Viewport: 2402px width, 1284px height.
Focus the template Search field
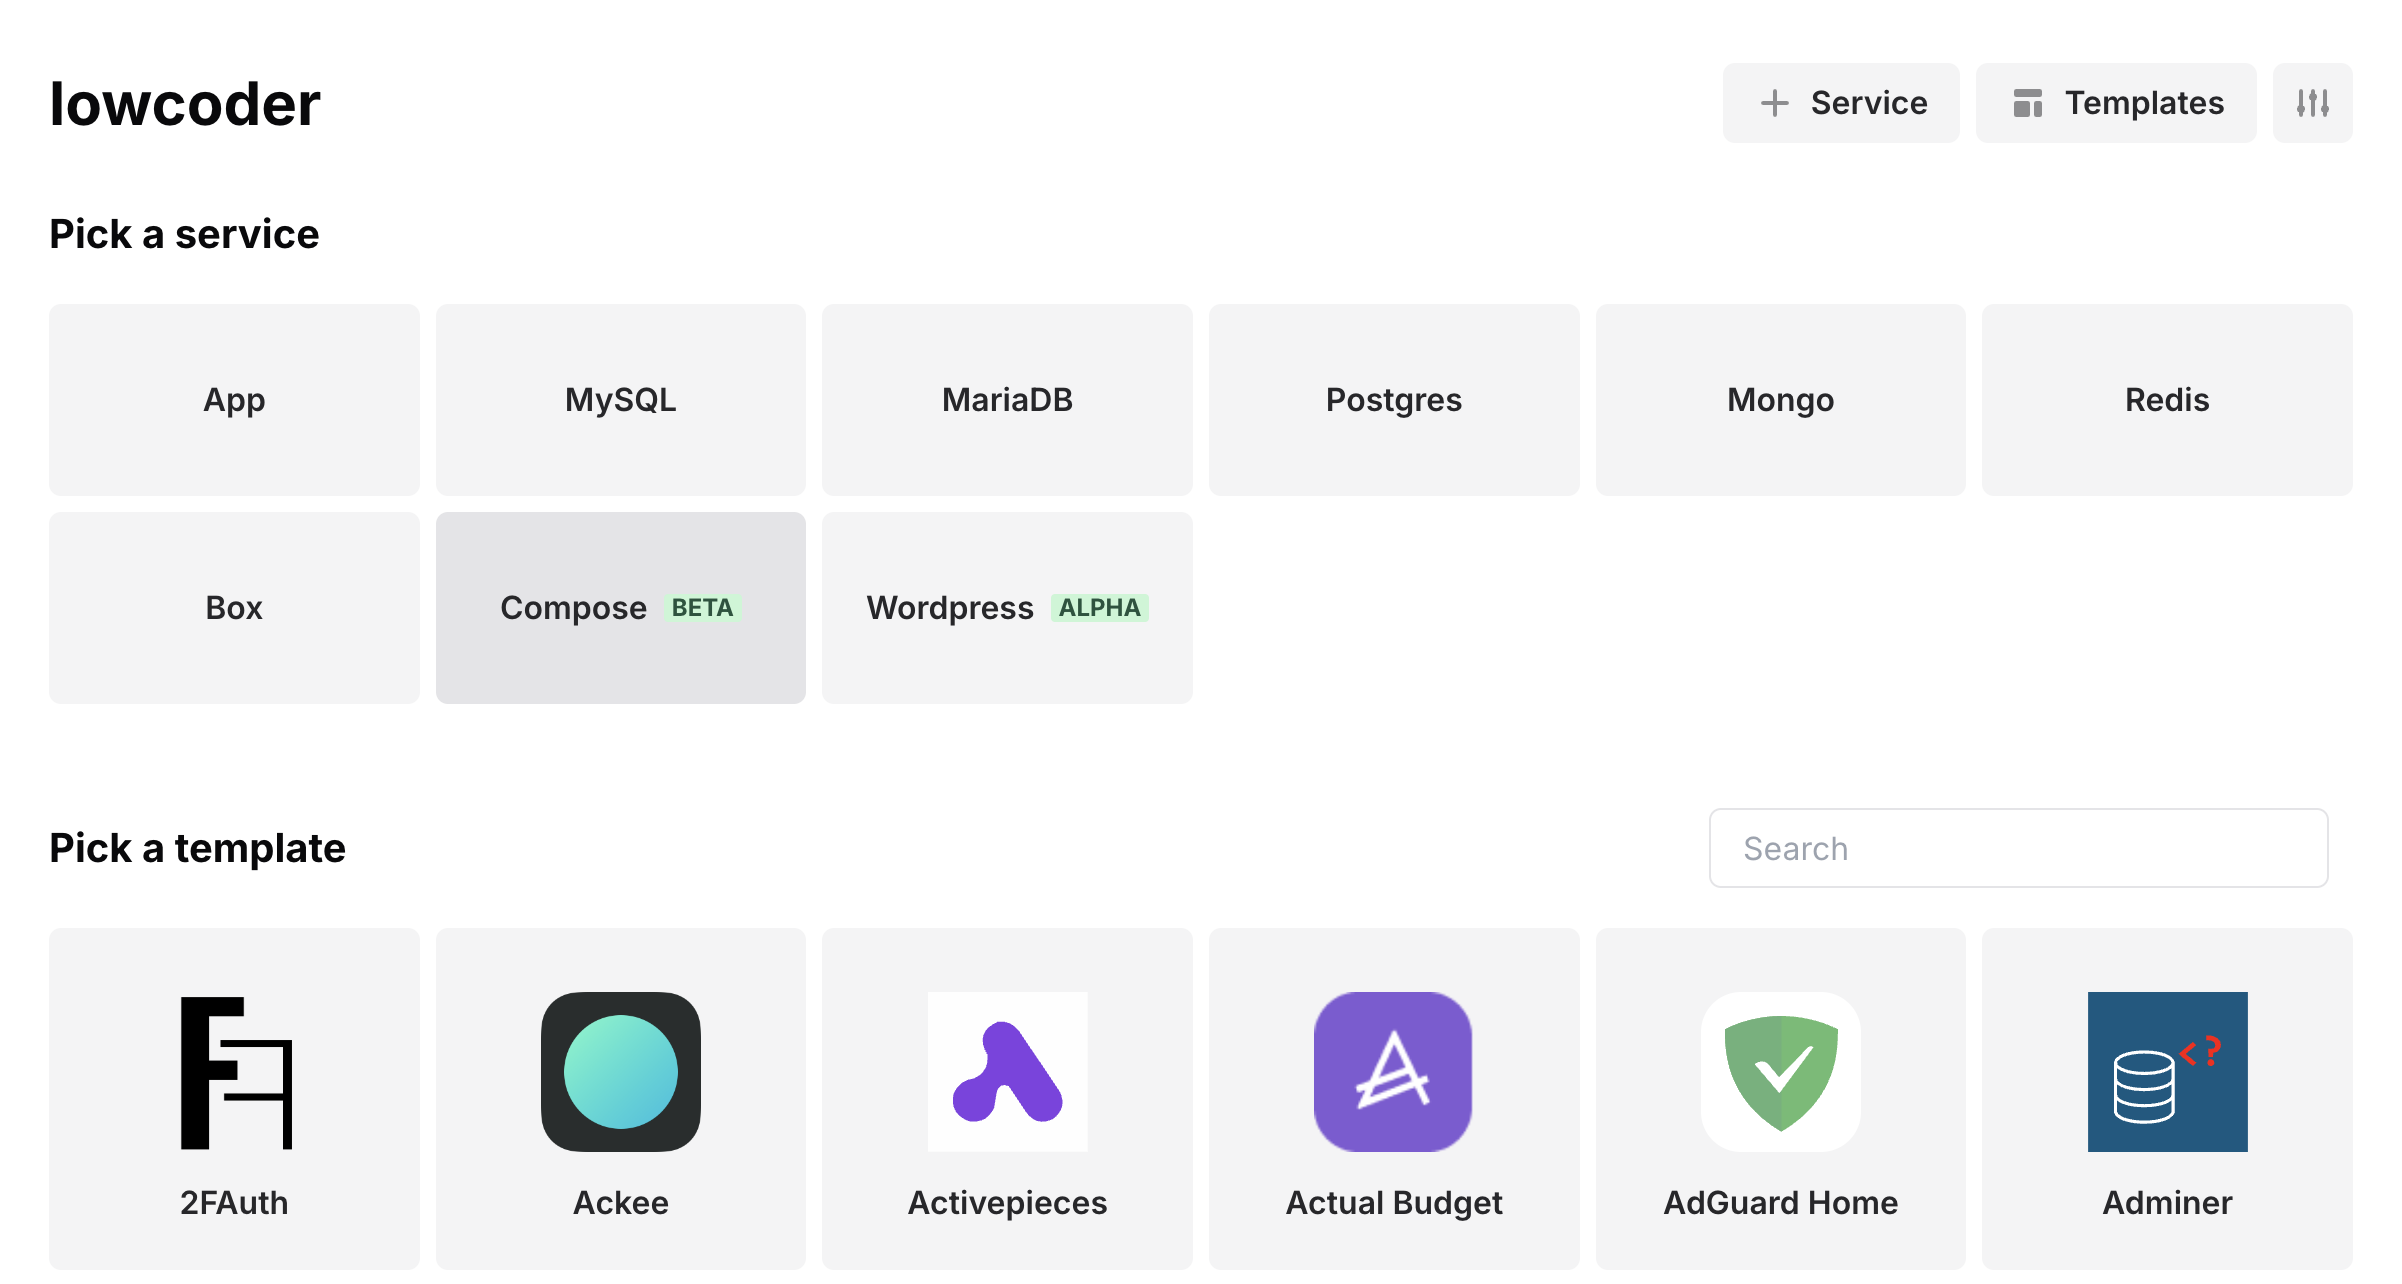coord(2018,848)
